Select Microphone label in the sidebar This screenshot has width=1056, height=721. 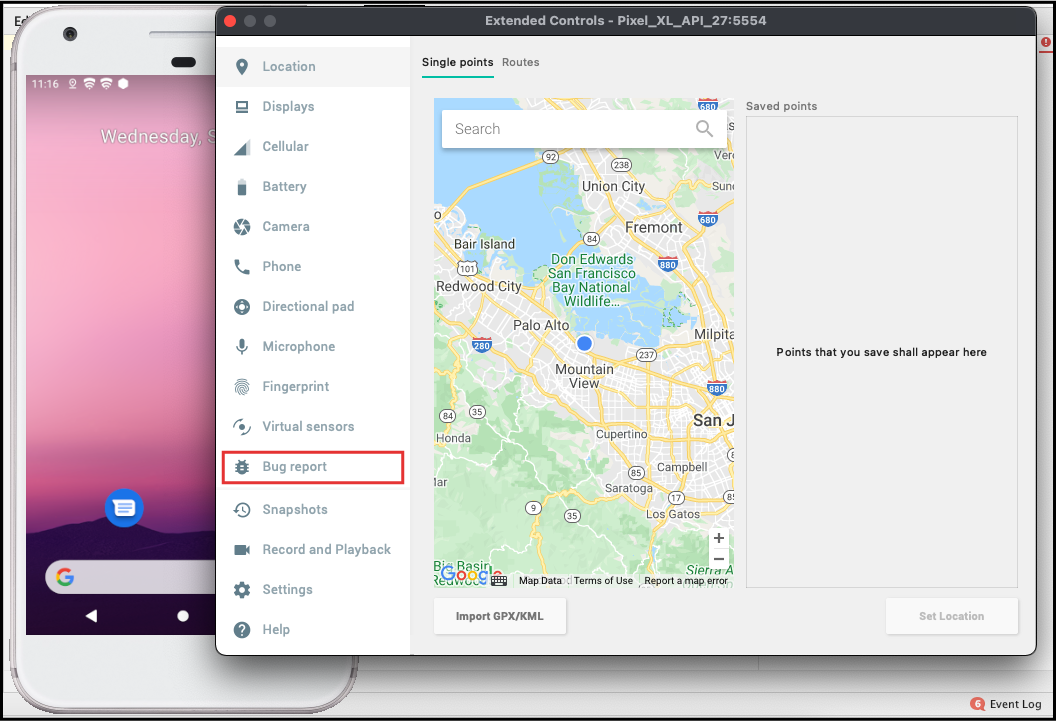point(299,347)
